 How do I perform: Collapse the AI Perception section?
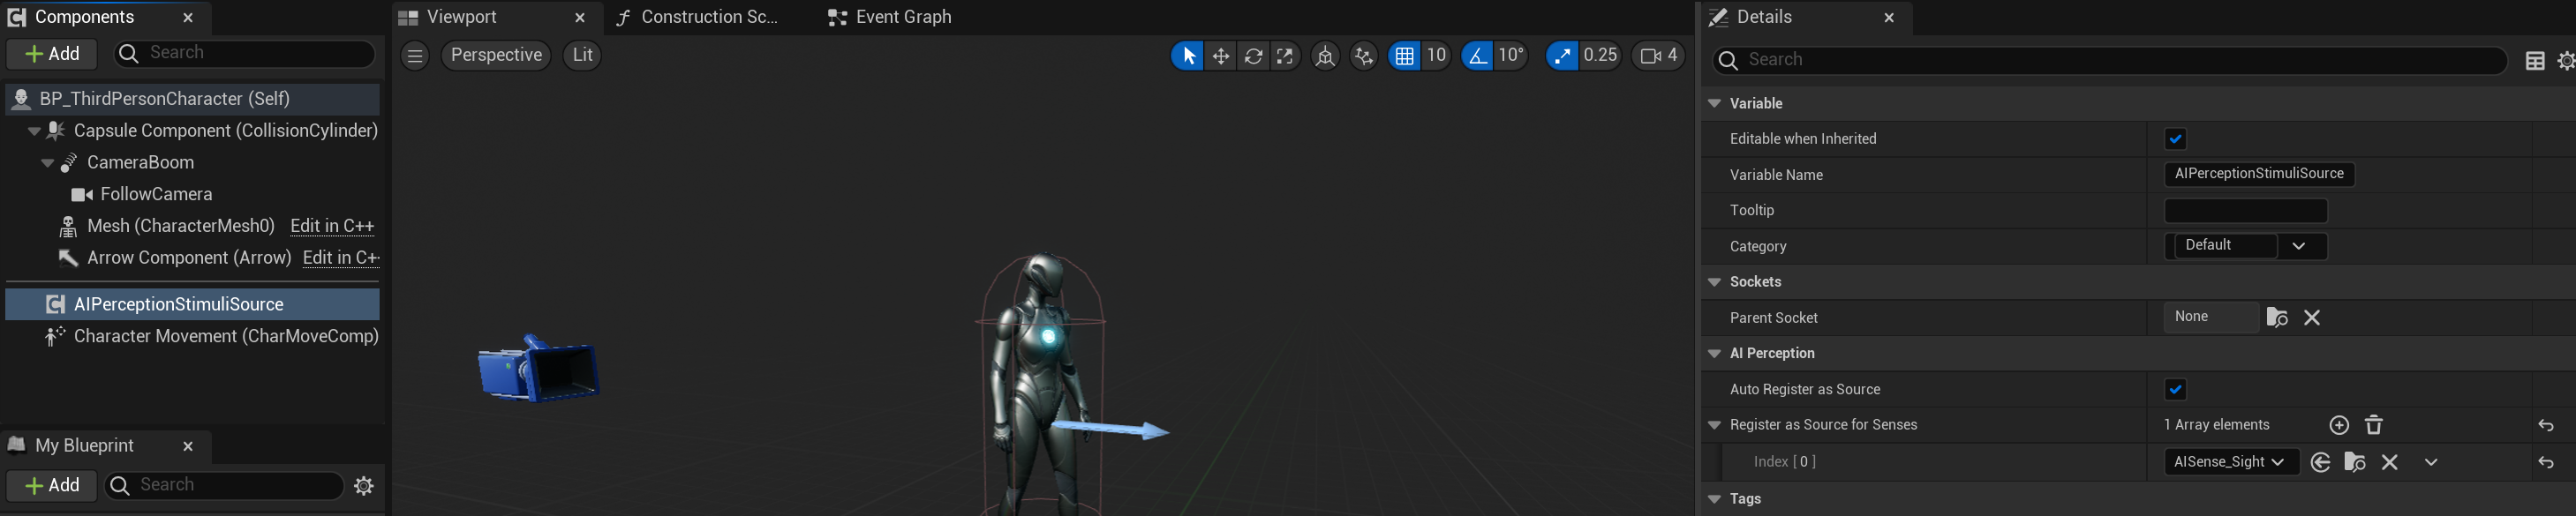pos(1714,354)
